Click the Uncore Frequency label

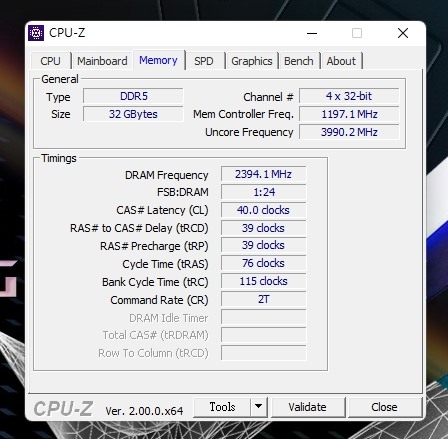(249, 132)
